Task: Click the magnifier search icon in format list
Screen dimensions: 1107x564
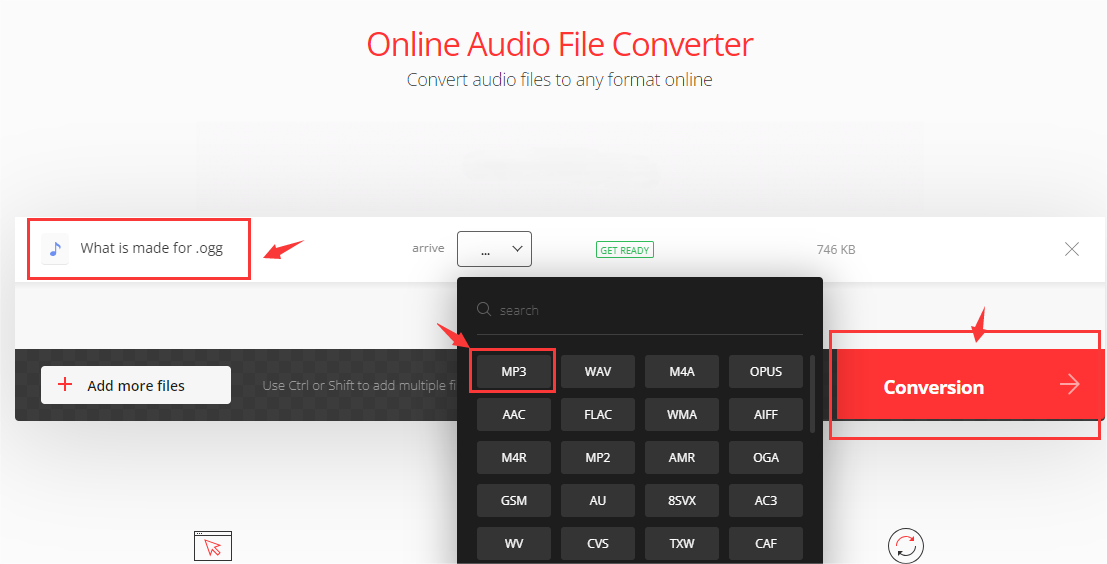Action: (x=485, y=310)
